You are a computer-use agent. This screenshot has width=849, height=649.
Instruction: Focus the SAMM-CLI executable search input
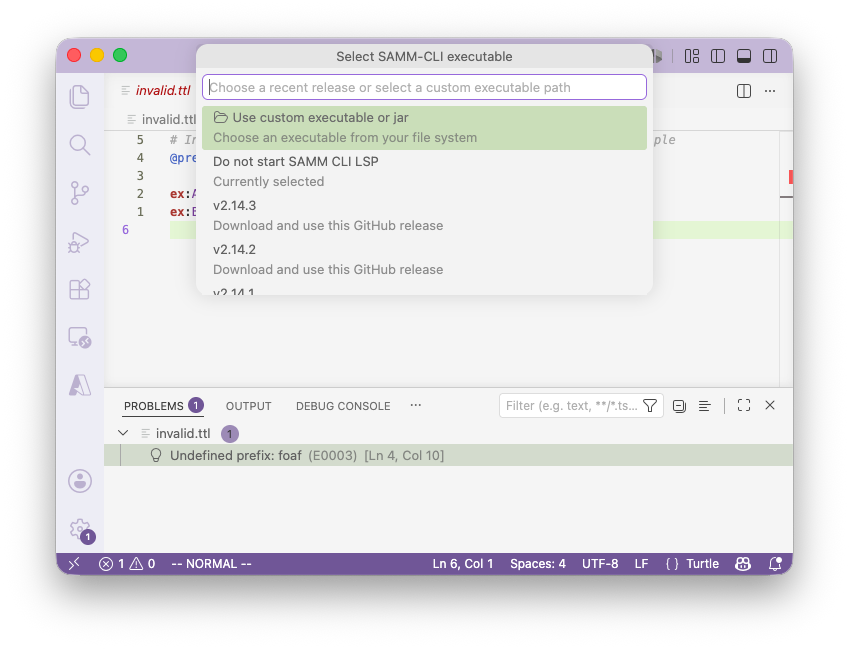(x=424, y=87)
